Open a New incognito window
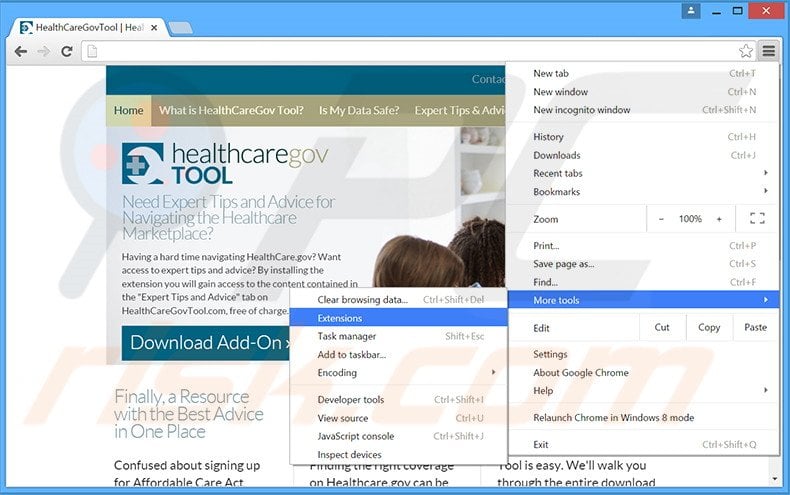790x495 pixels. [x=644, y=110]
